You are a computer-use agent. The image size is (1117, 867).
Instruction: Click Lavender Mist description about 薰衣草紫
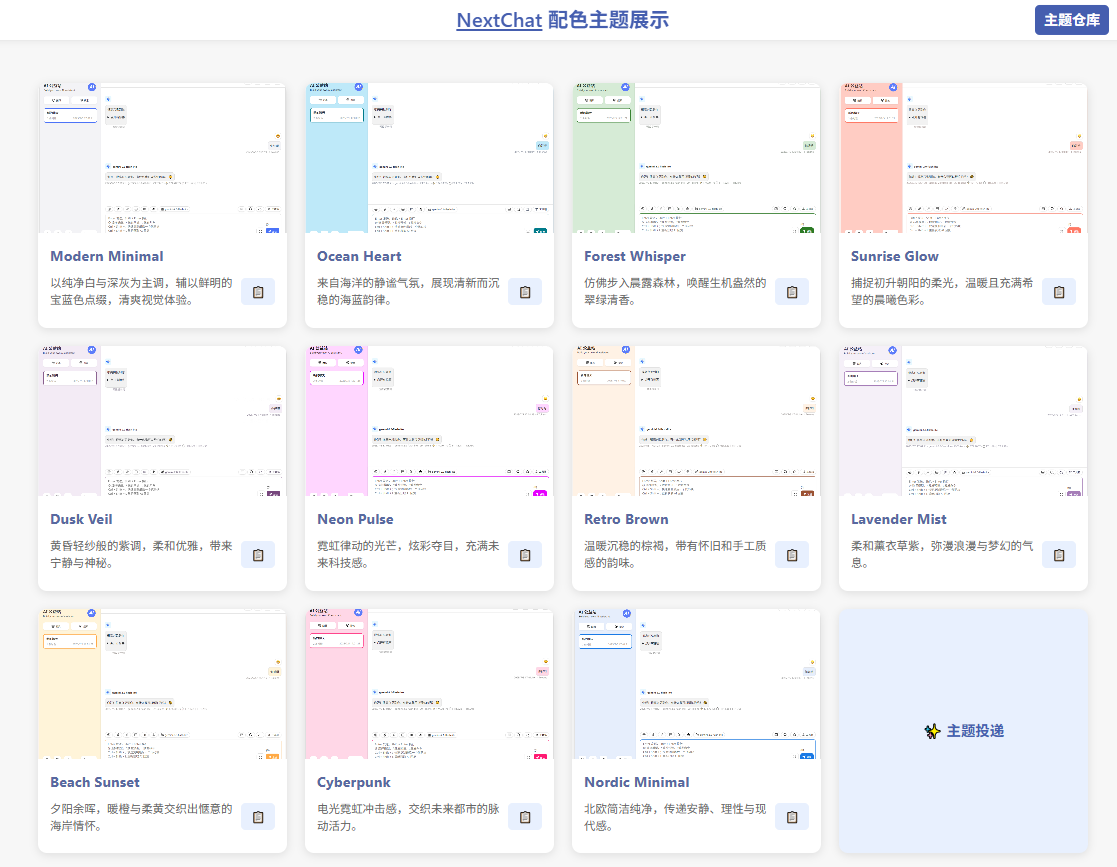[x=942, y=554]
